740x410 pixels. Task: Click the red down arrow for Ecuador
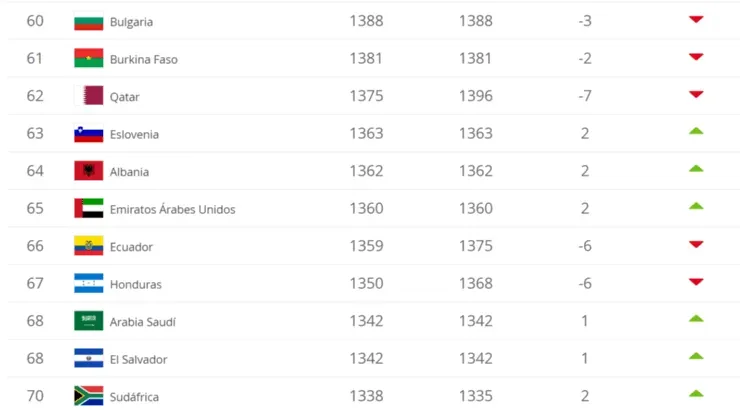point(696,245)
